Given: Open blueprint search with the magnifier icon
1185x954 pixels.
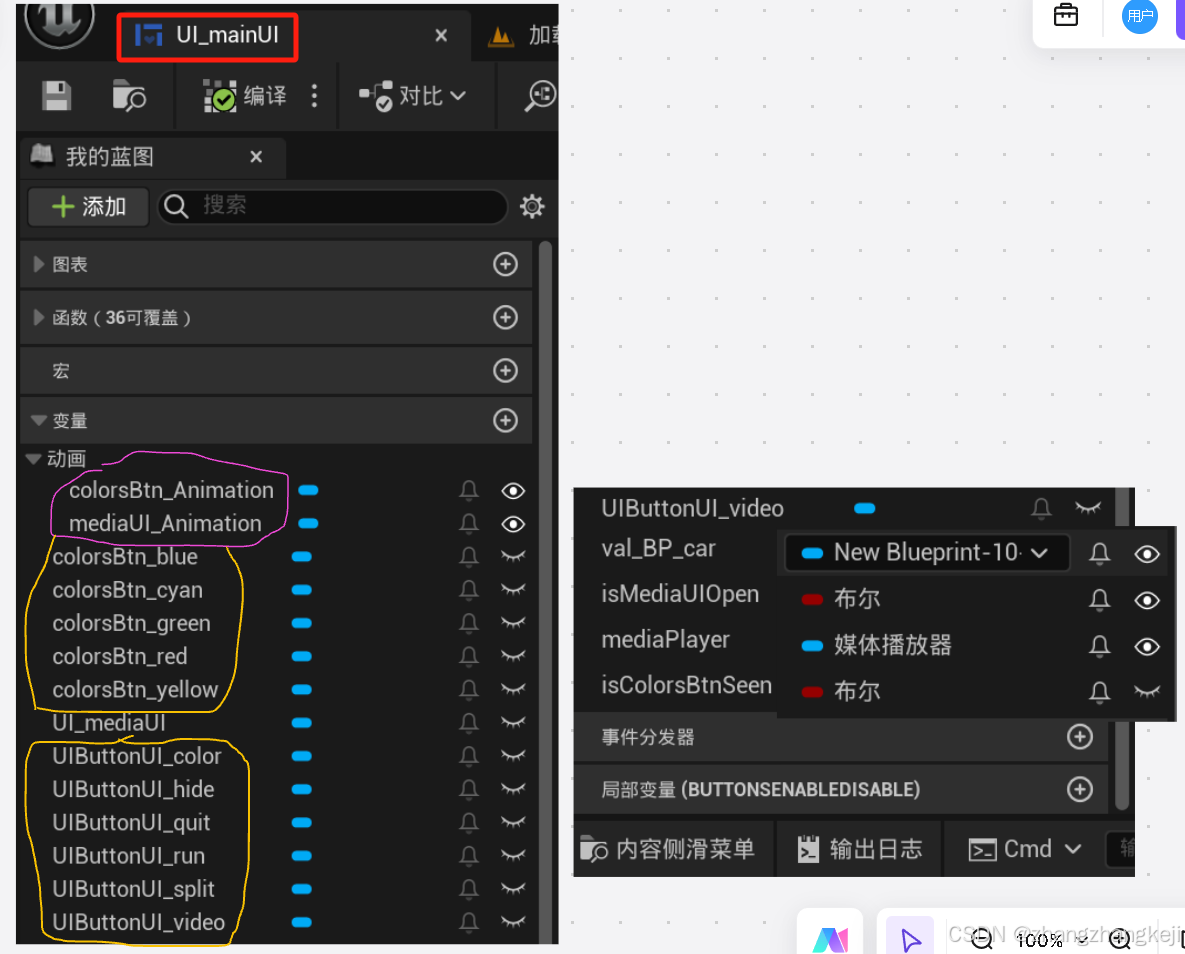Looking at the screenshot, I should pyautogui.click(x=540, y=95).
